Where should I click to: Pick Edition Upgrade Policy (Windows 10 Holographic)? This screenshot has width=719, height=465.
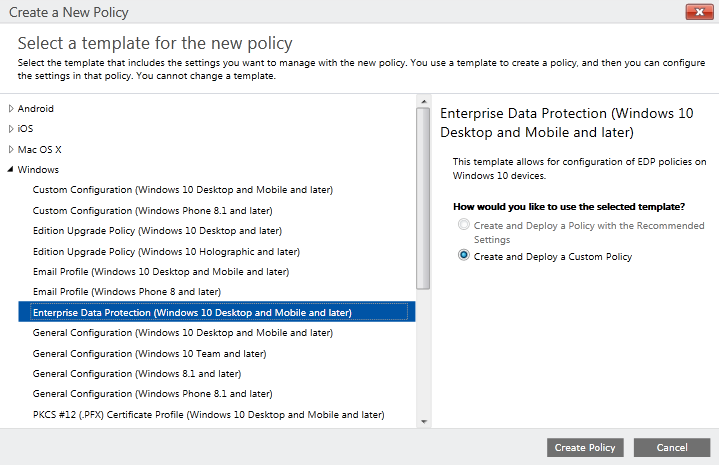click(x=166, y=251)
